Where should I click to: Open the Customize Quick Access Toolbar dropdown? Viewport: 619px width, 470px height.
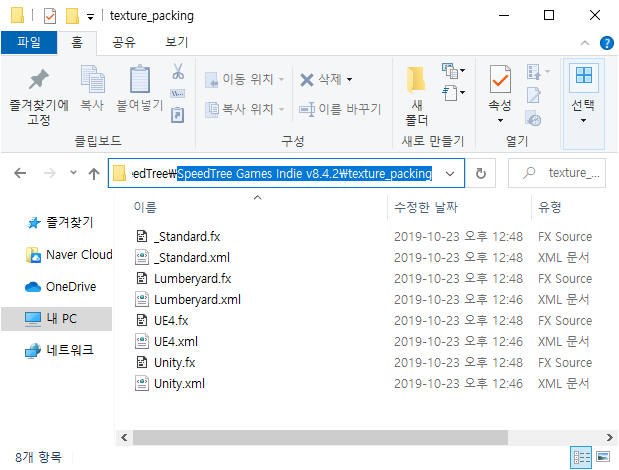[x=90, y=17]
